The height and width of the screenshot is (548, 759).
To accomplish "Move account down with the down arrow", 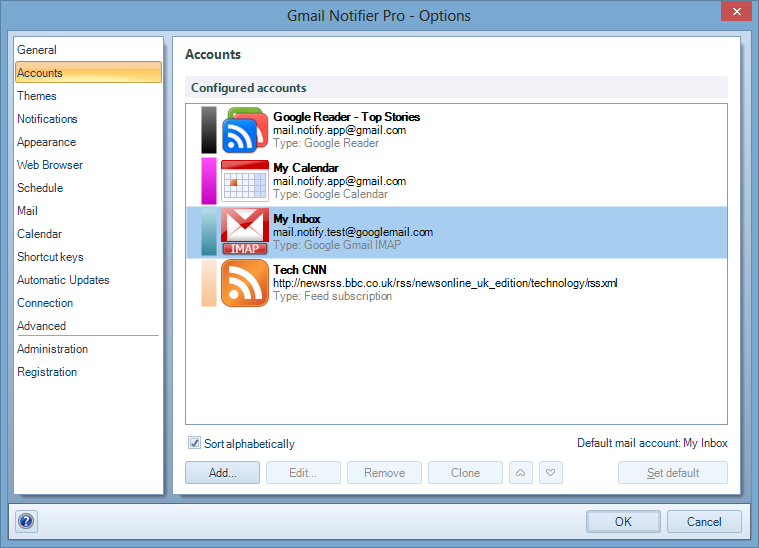I will [x=551, y=472].
